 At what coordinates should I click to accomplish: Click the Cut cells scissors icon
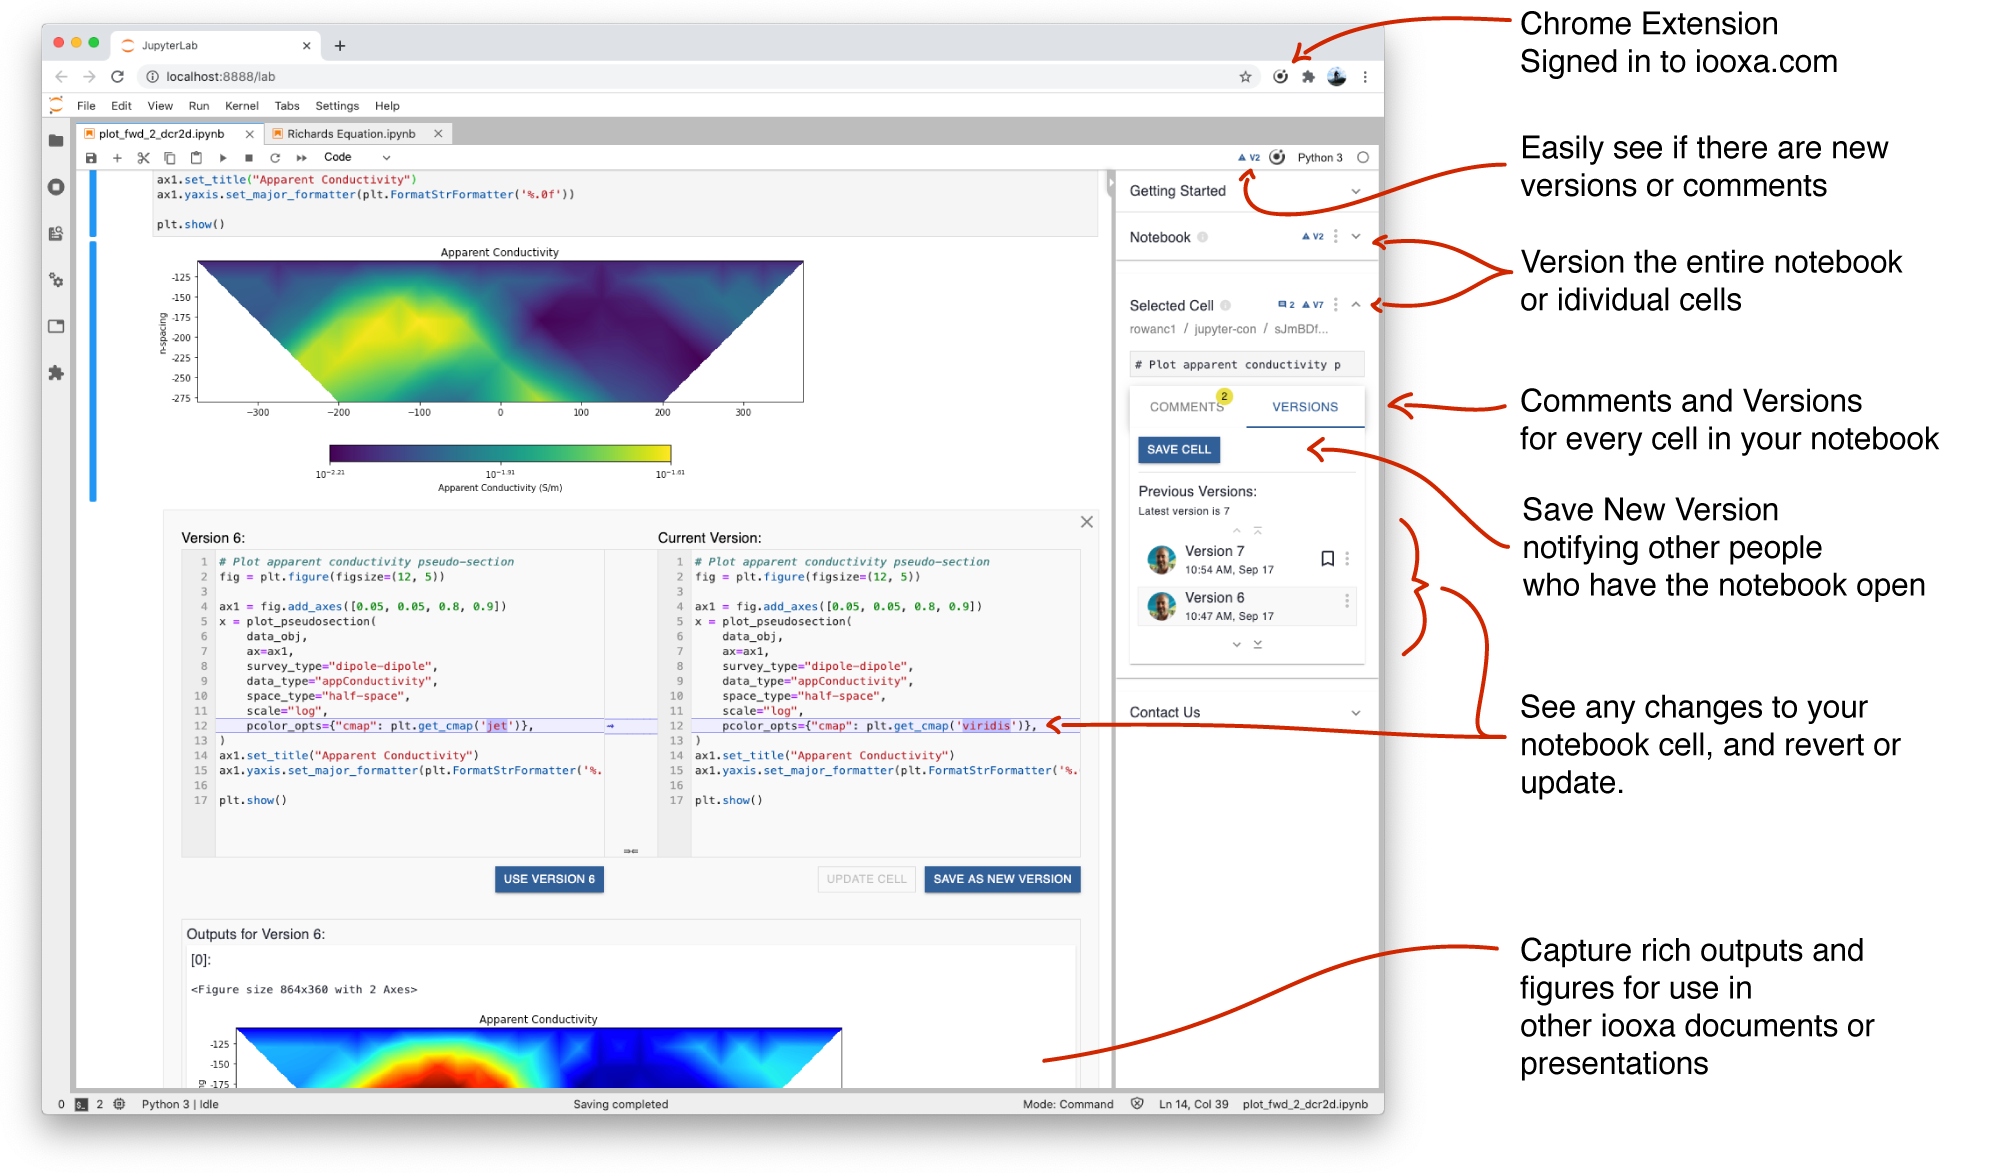click(x=143, y=157)
